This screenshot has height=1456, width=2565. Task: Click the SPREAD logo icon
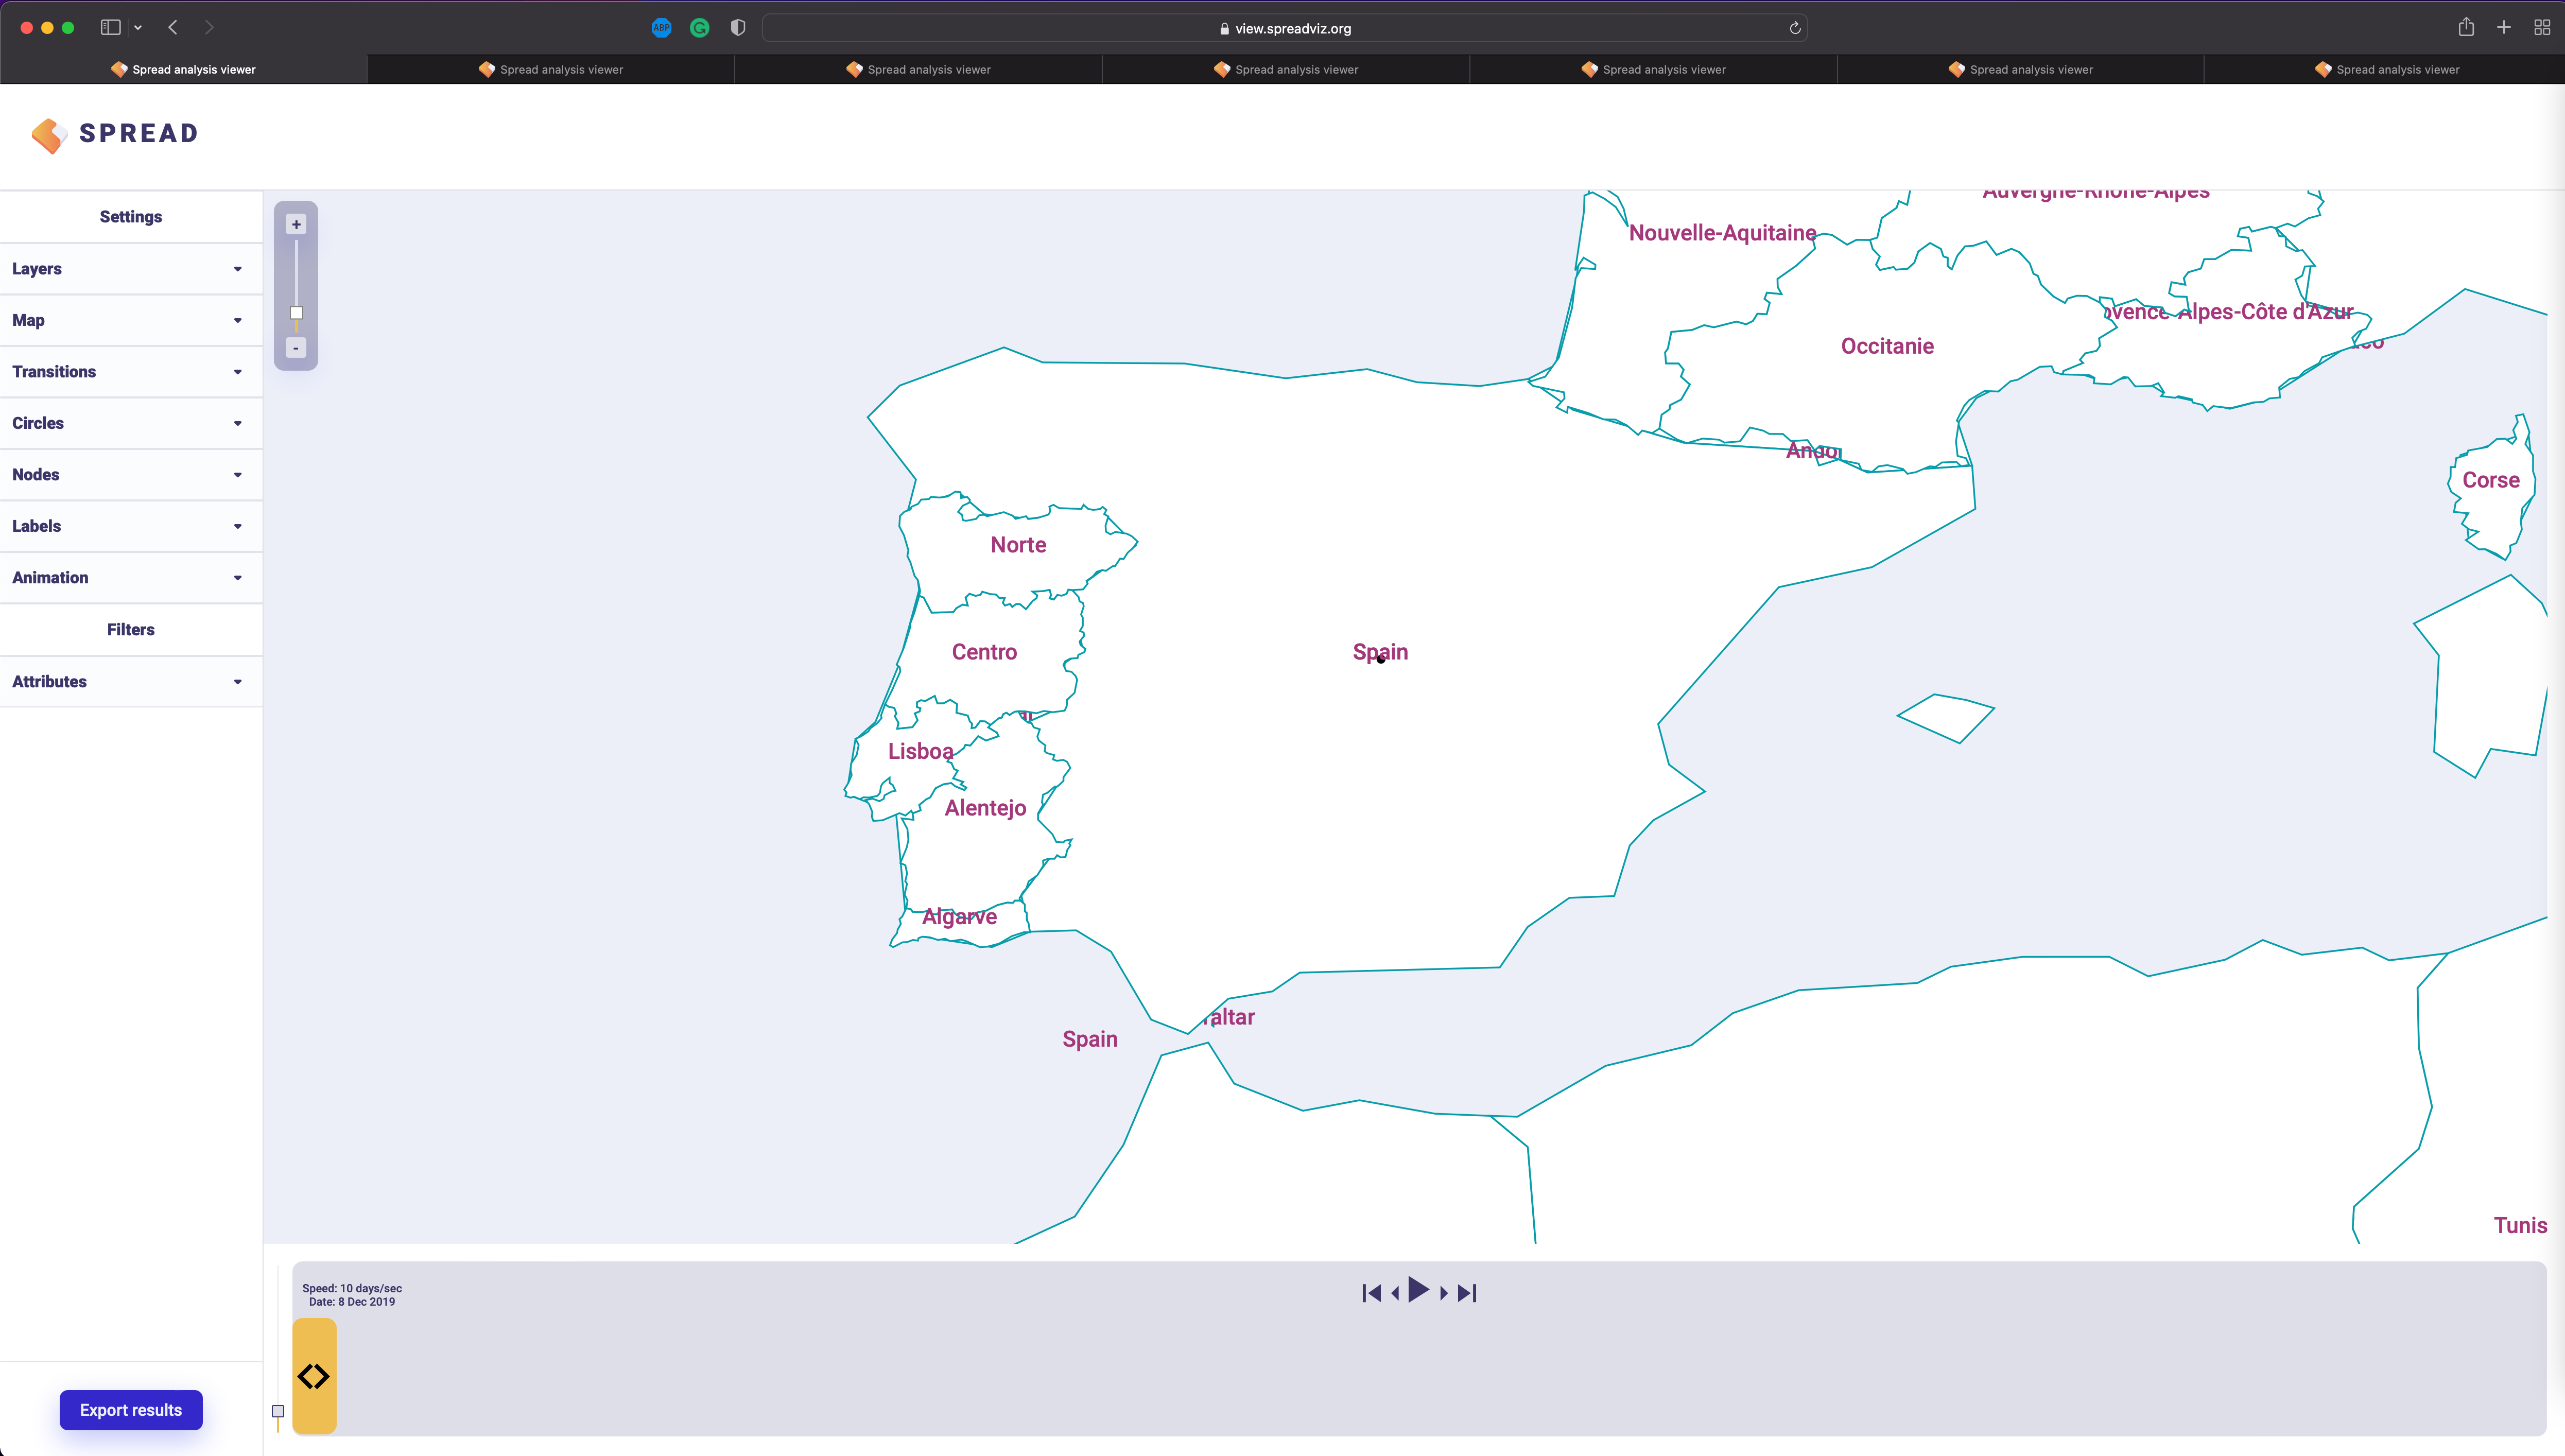coord(49,135)
